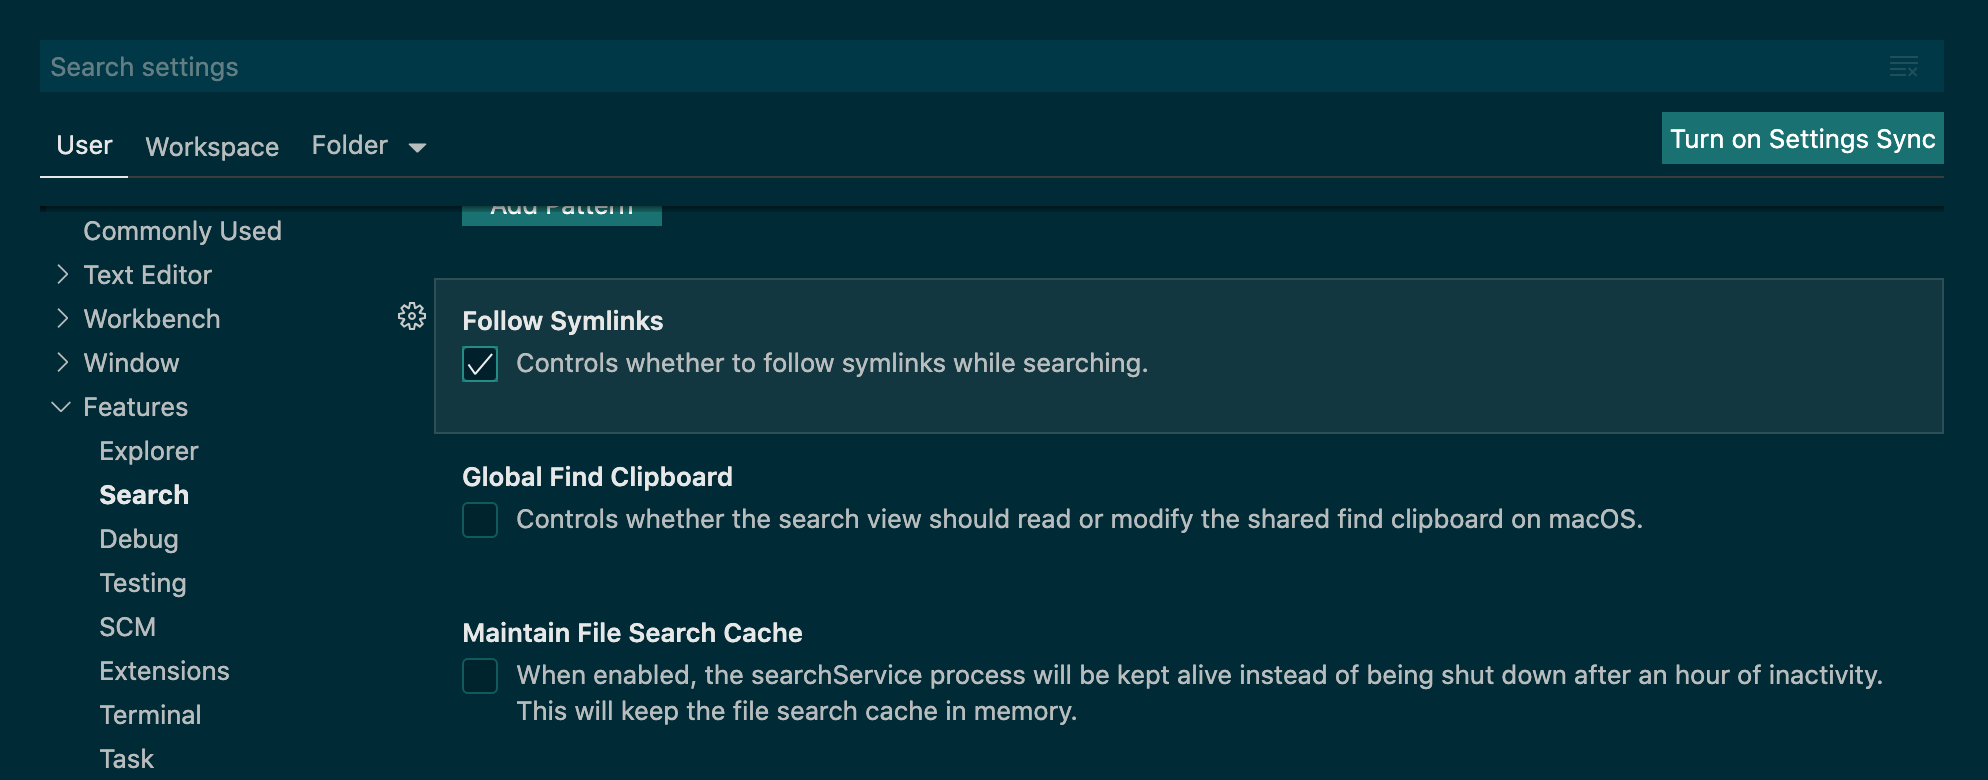Viewport: 1988px width, 780px height.
Task: Select the SCM settings category
Action: pyautogui.click(x=127, y=627)
